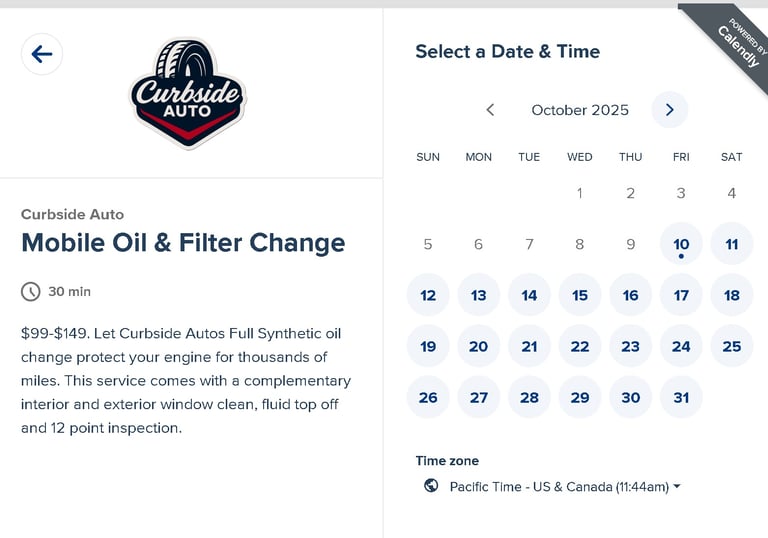Click the October 2025 month label

(580, 110)
